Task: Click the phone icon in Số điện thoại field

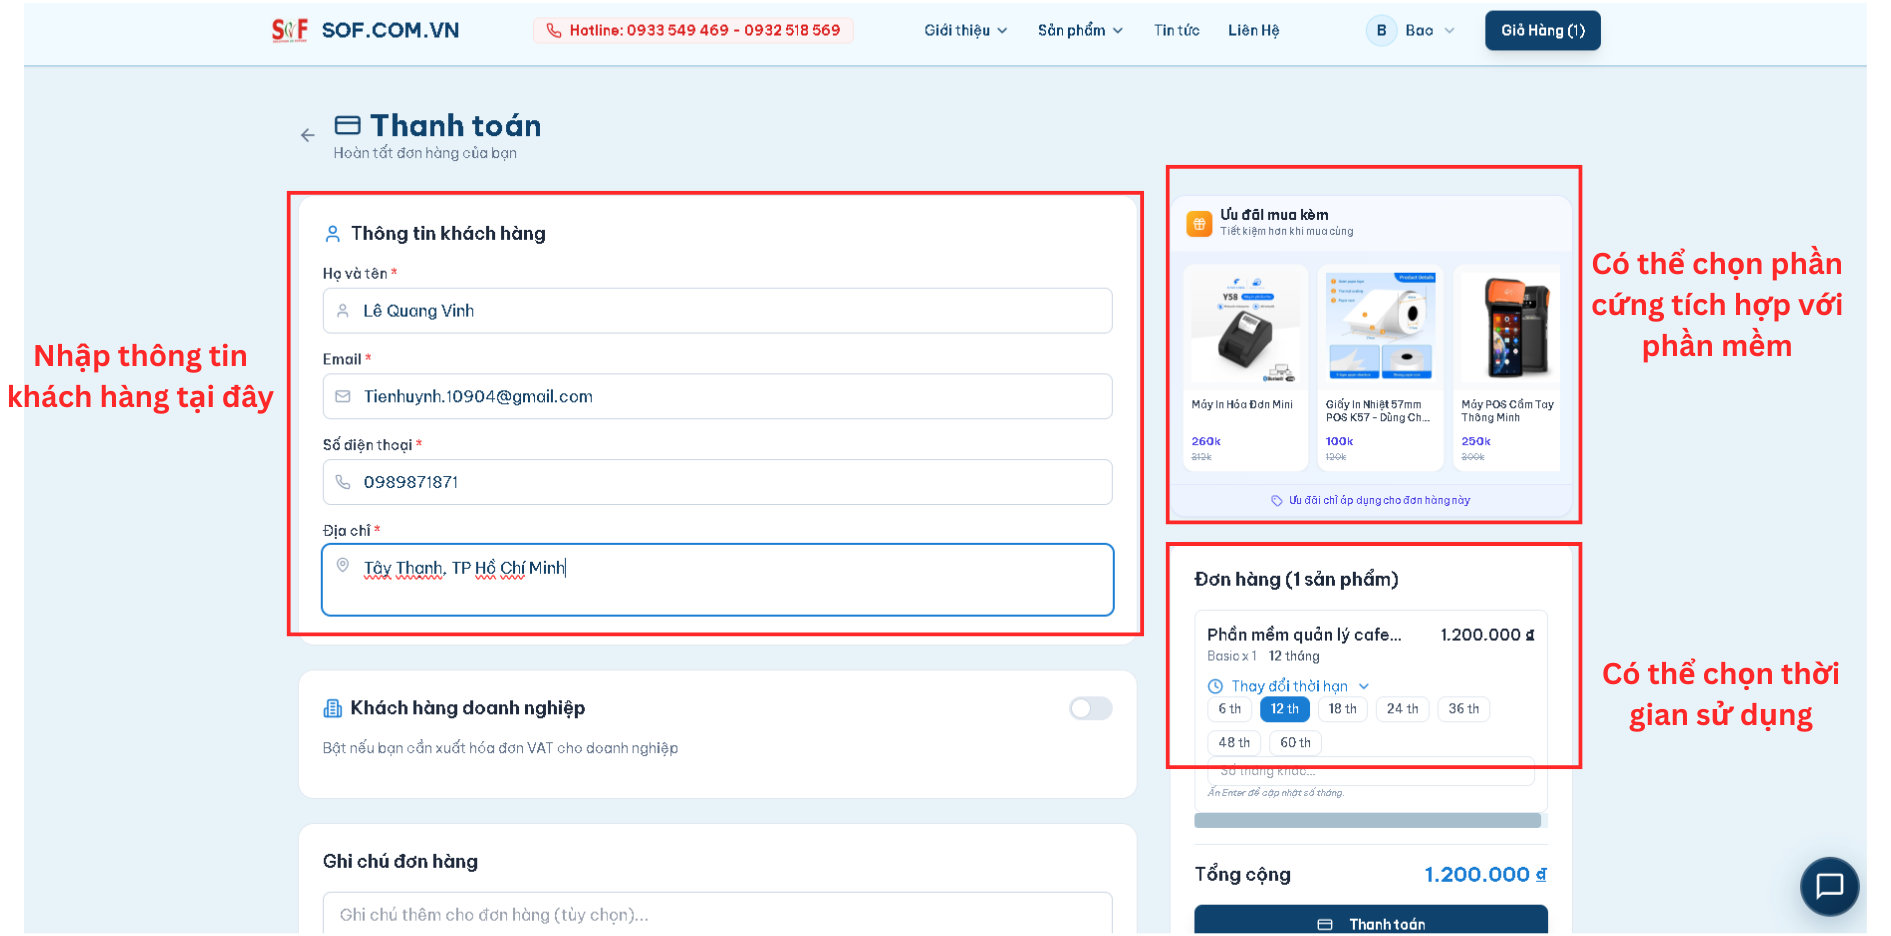Action: click(x=343, y=482)
